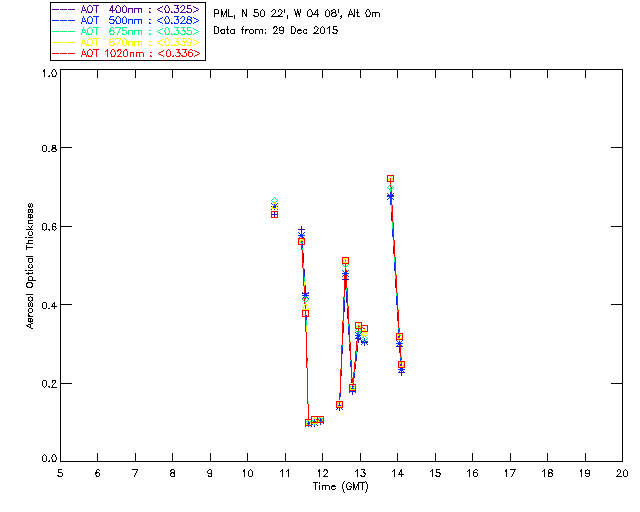This screenshot has height=512, width=640.
Task: Click the 10 tick label on time axis
Action: [247, 473]
